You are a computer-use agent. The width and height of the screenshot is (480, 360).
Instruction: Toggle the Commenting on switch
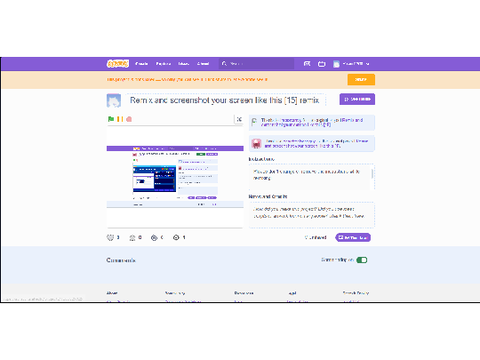362,260
